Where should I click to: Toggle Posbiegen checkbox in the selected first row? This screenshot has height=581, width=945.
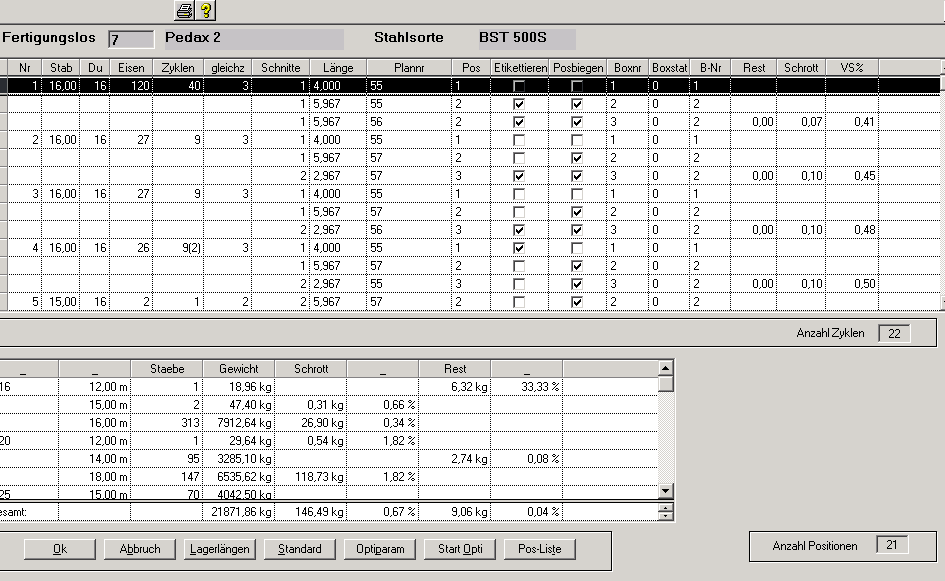(577, 87)
